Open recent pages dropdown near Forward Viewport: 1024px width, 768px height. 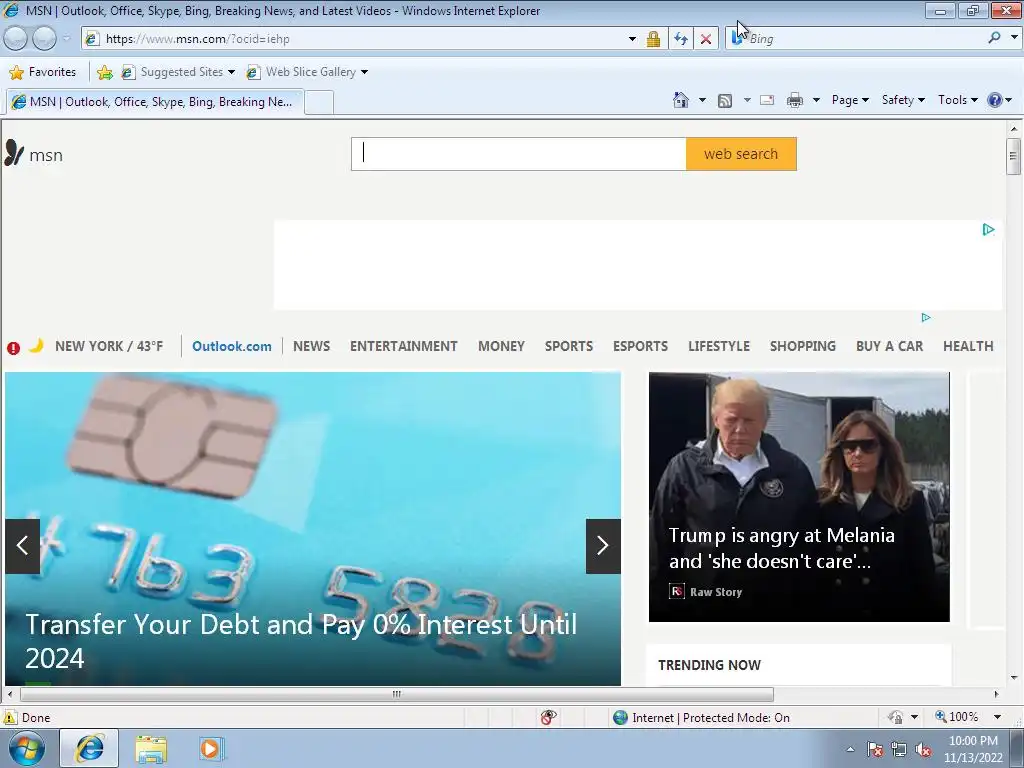pyautogui.click(x=66, y=39)
